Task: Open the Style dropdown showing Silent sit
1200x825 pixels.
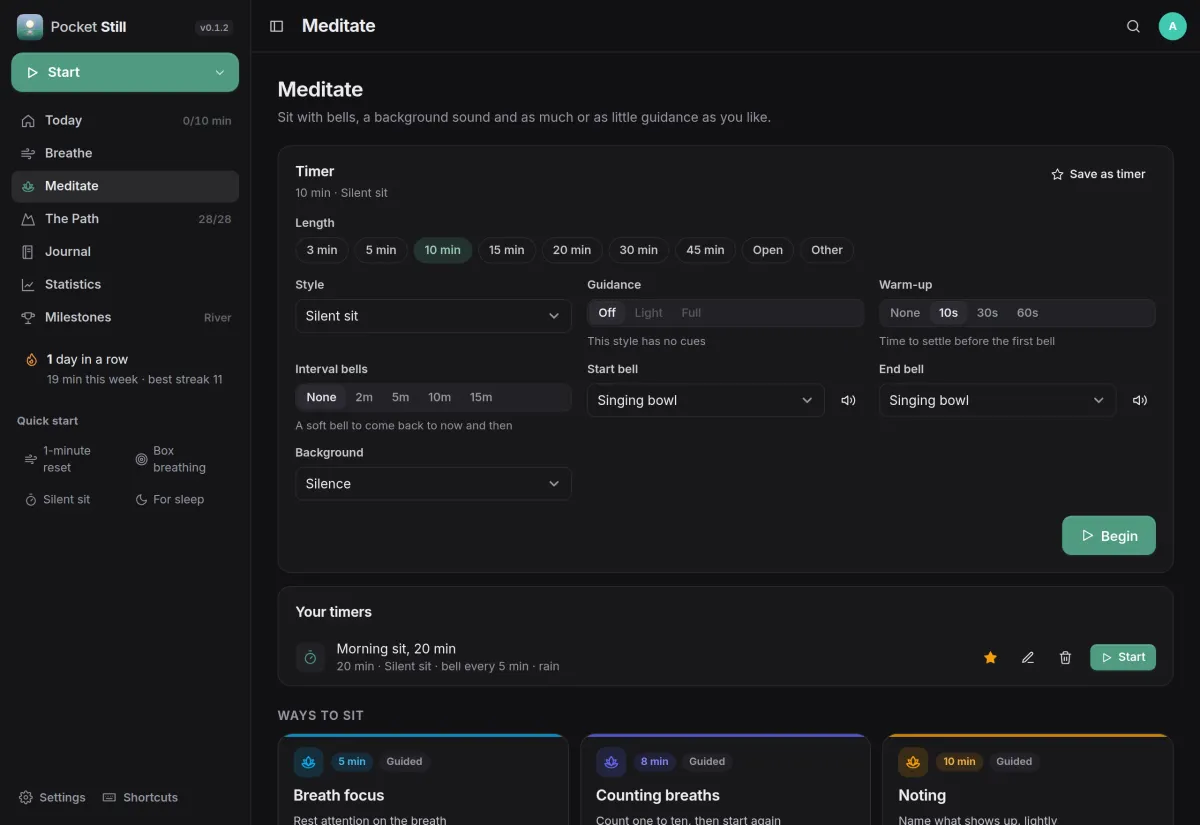Action: (433, 316)
